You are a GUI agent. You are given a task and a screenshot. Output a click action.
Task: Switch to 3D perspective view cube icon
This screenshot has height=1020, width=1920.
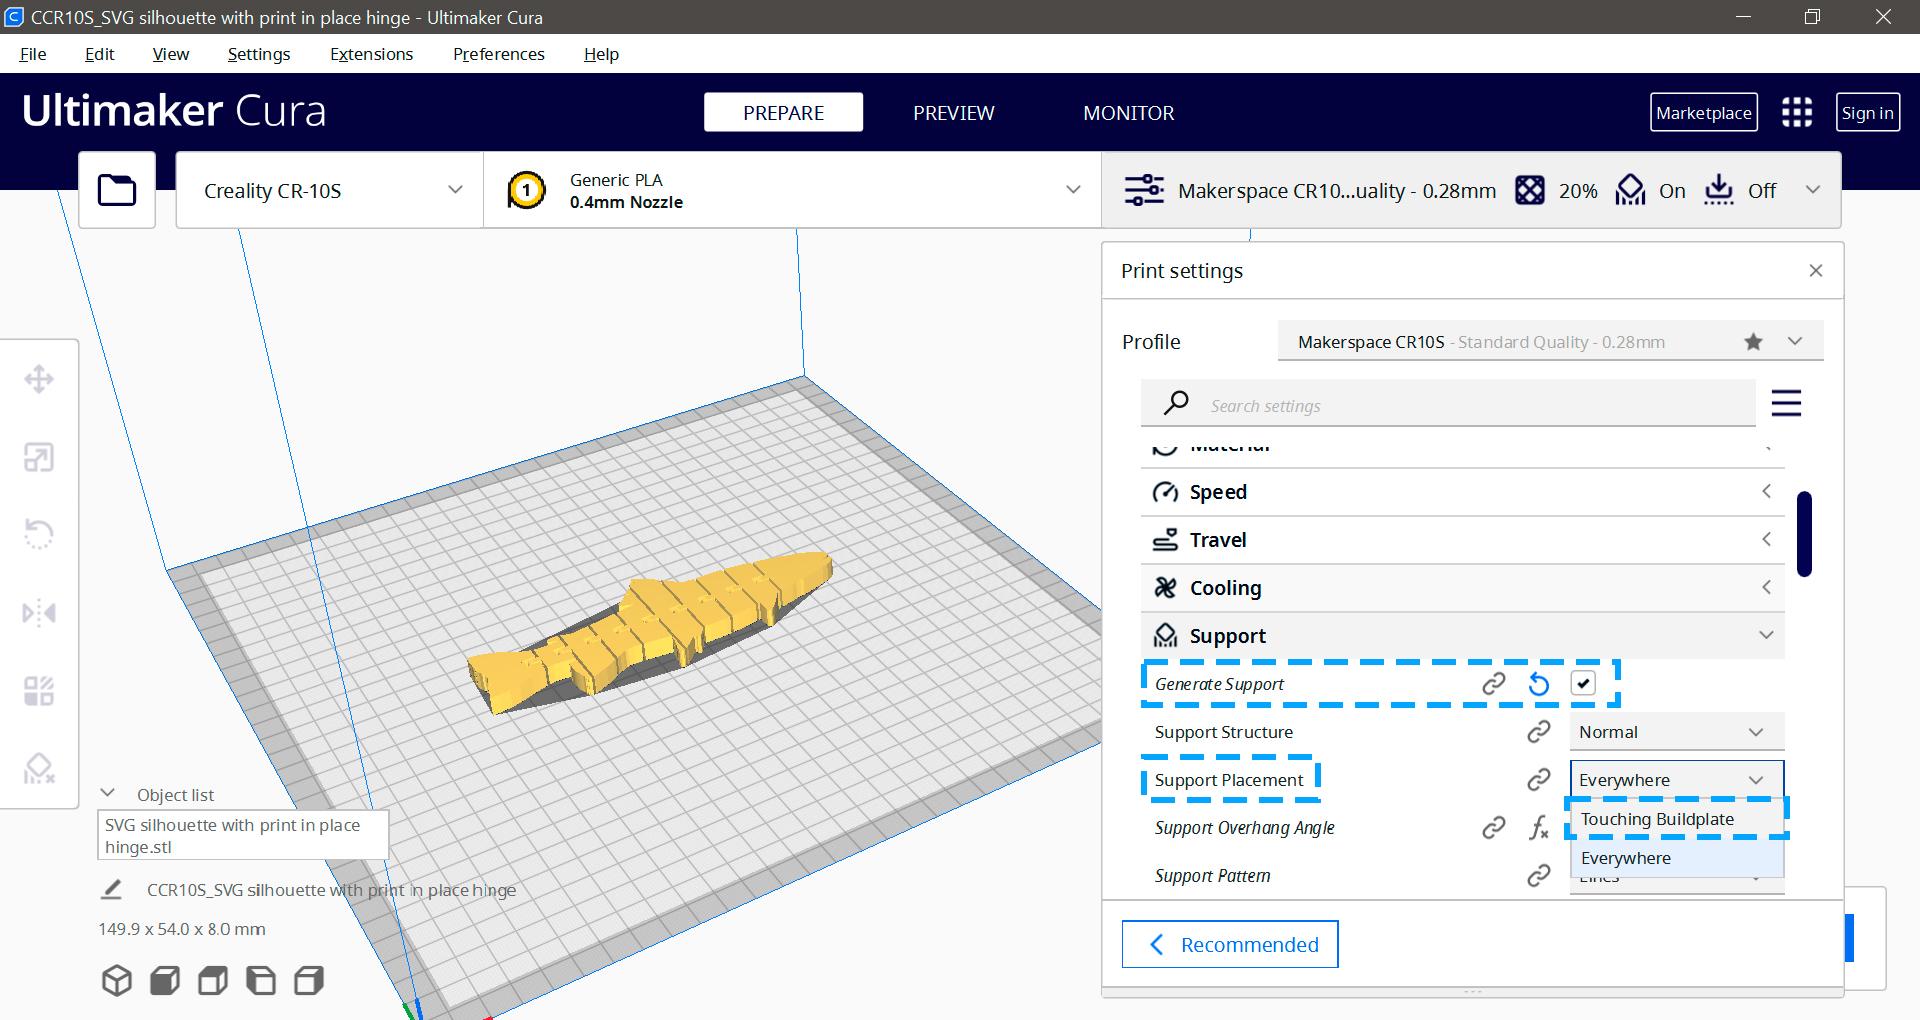click(x=117, y=980)
